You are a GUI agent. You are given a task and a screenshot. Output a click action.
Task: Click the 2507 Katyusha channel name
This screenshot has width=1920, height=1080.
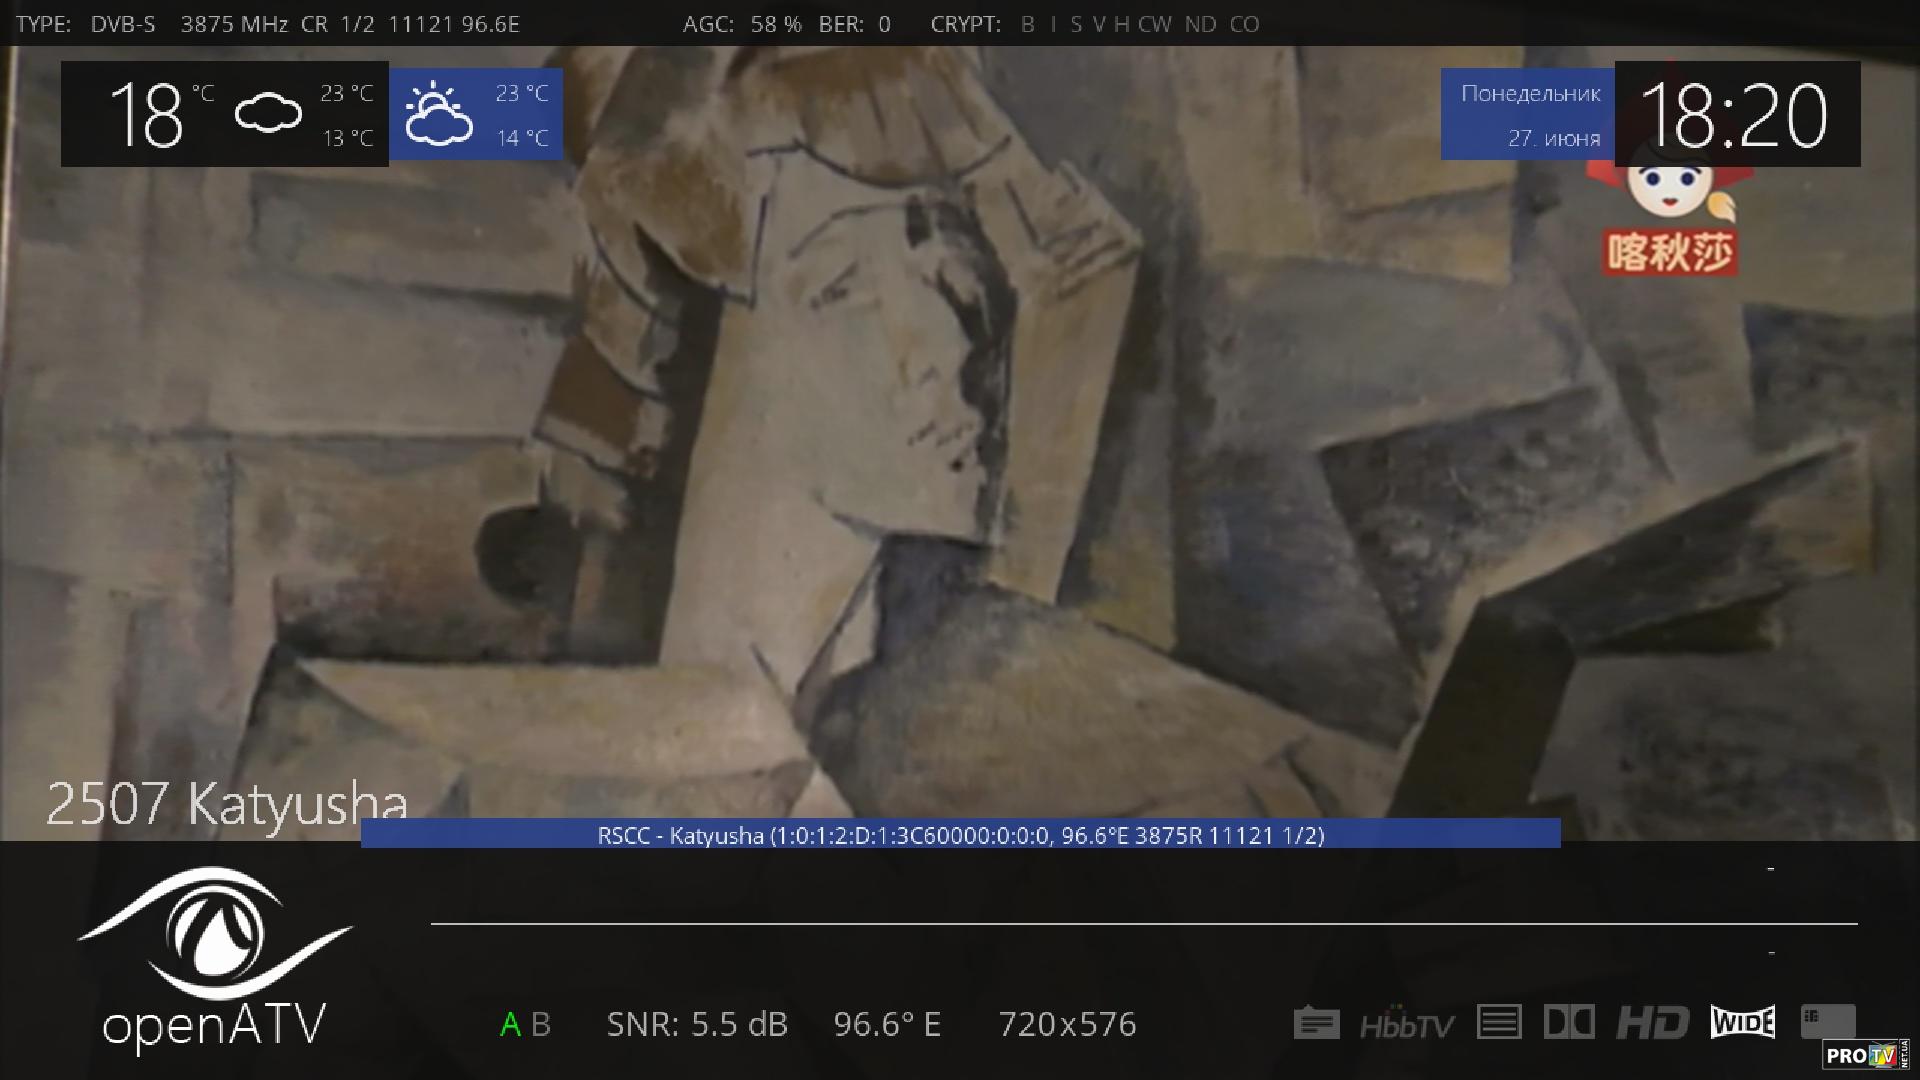click(x=227, y=803)
